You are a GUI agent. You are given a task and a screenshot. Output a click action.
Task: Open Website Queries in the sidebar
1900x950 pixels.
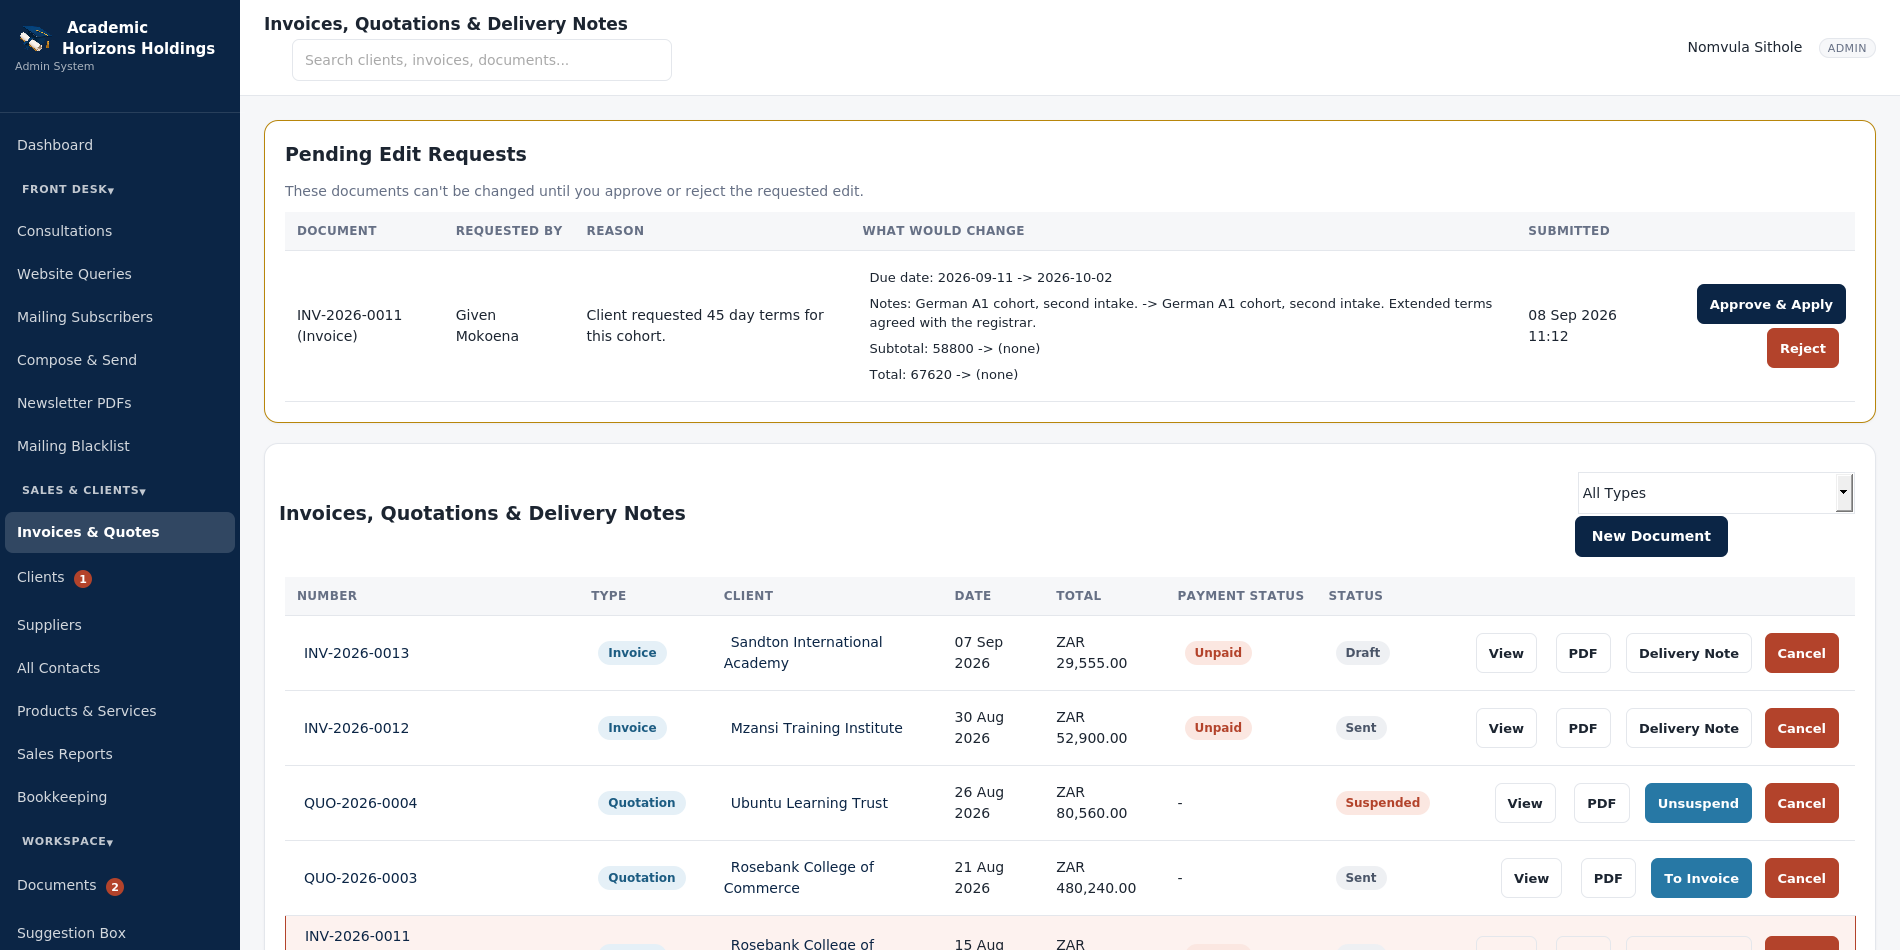click(x=120, y=274)
